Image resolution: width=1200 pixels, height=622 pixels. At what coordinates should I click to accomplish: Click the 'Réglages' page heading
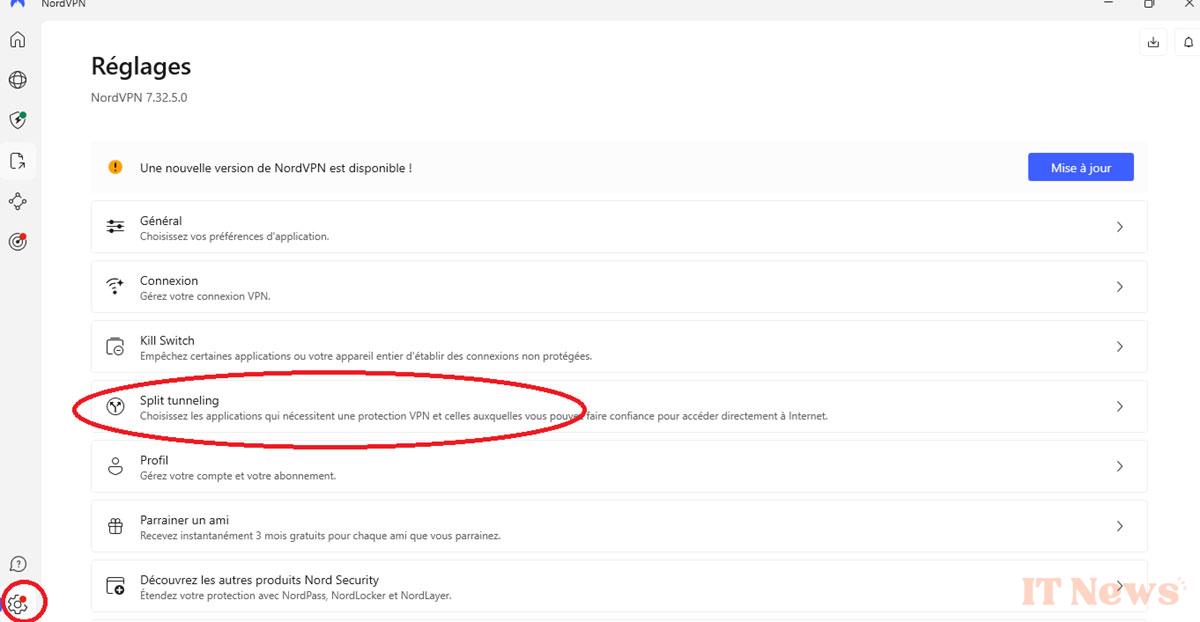141,67
